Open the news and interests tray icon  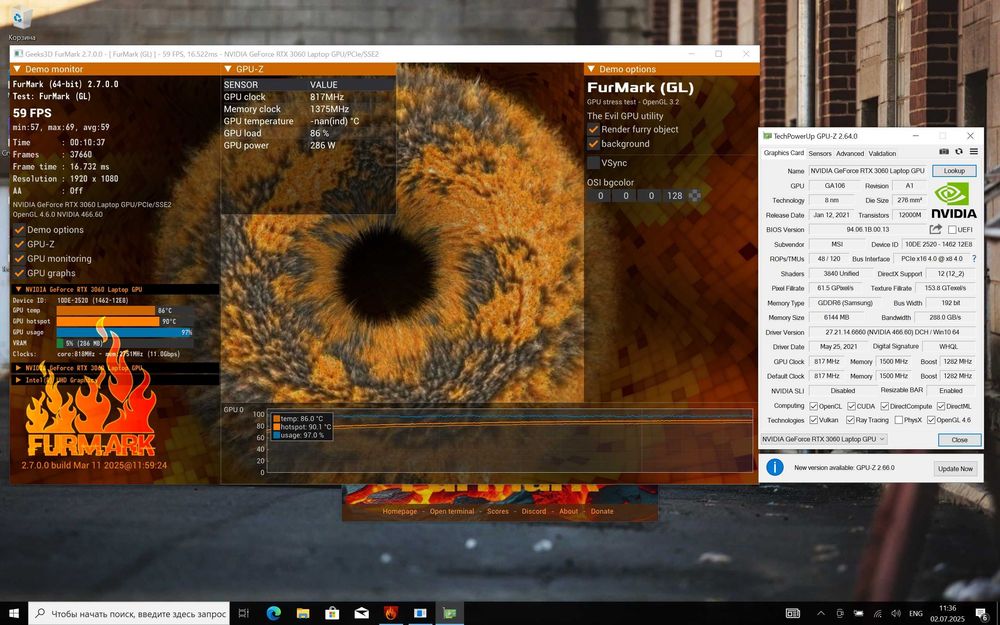coord(793,614)
